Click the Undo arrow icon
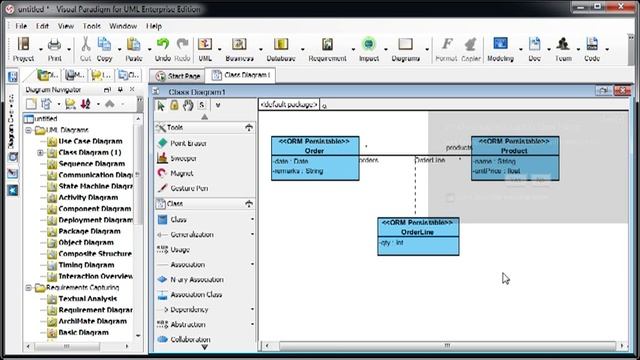The image size is (640, 360). tap(163, 44)
